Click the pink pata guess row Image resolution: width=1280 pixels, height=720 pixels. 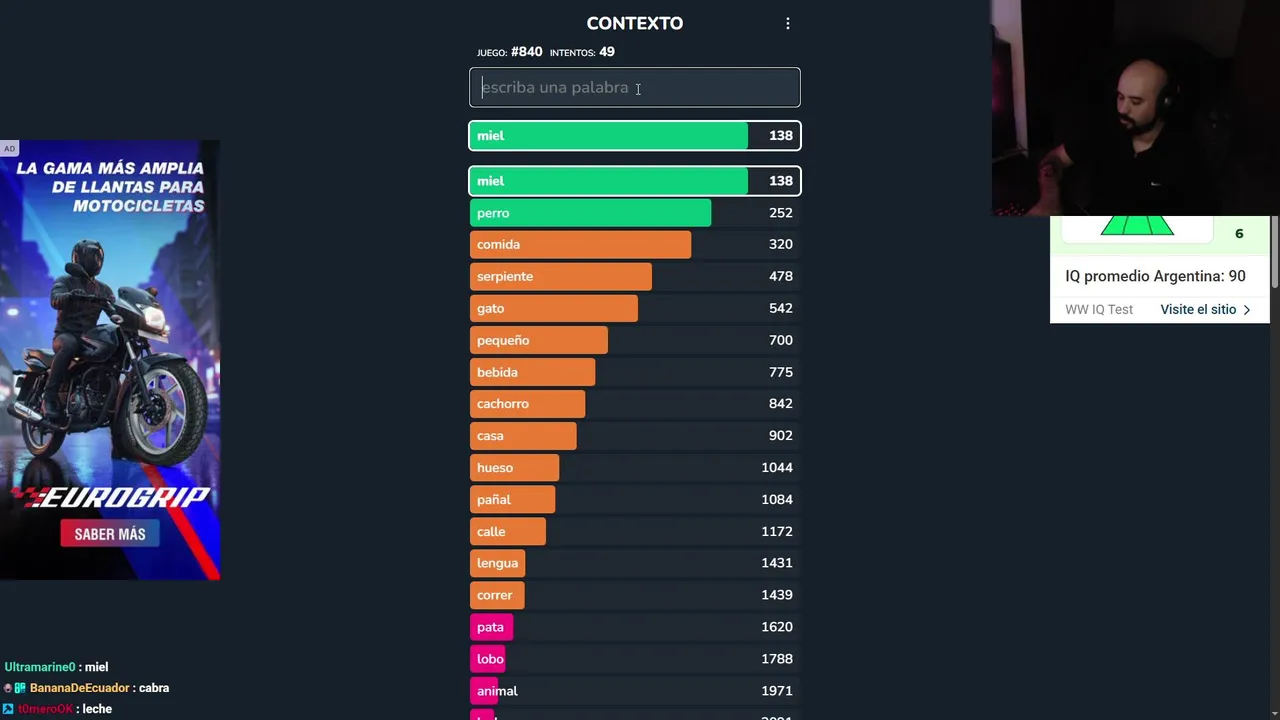pyautogui.click(x=634, y=627)
